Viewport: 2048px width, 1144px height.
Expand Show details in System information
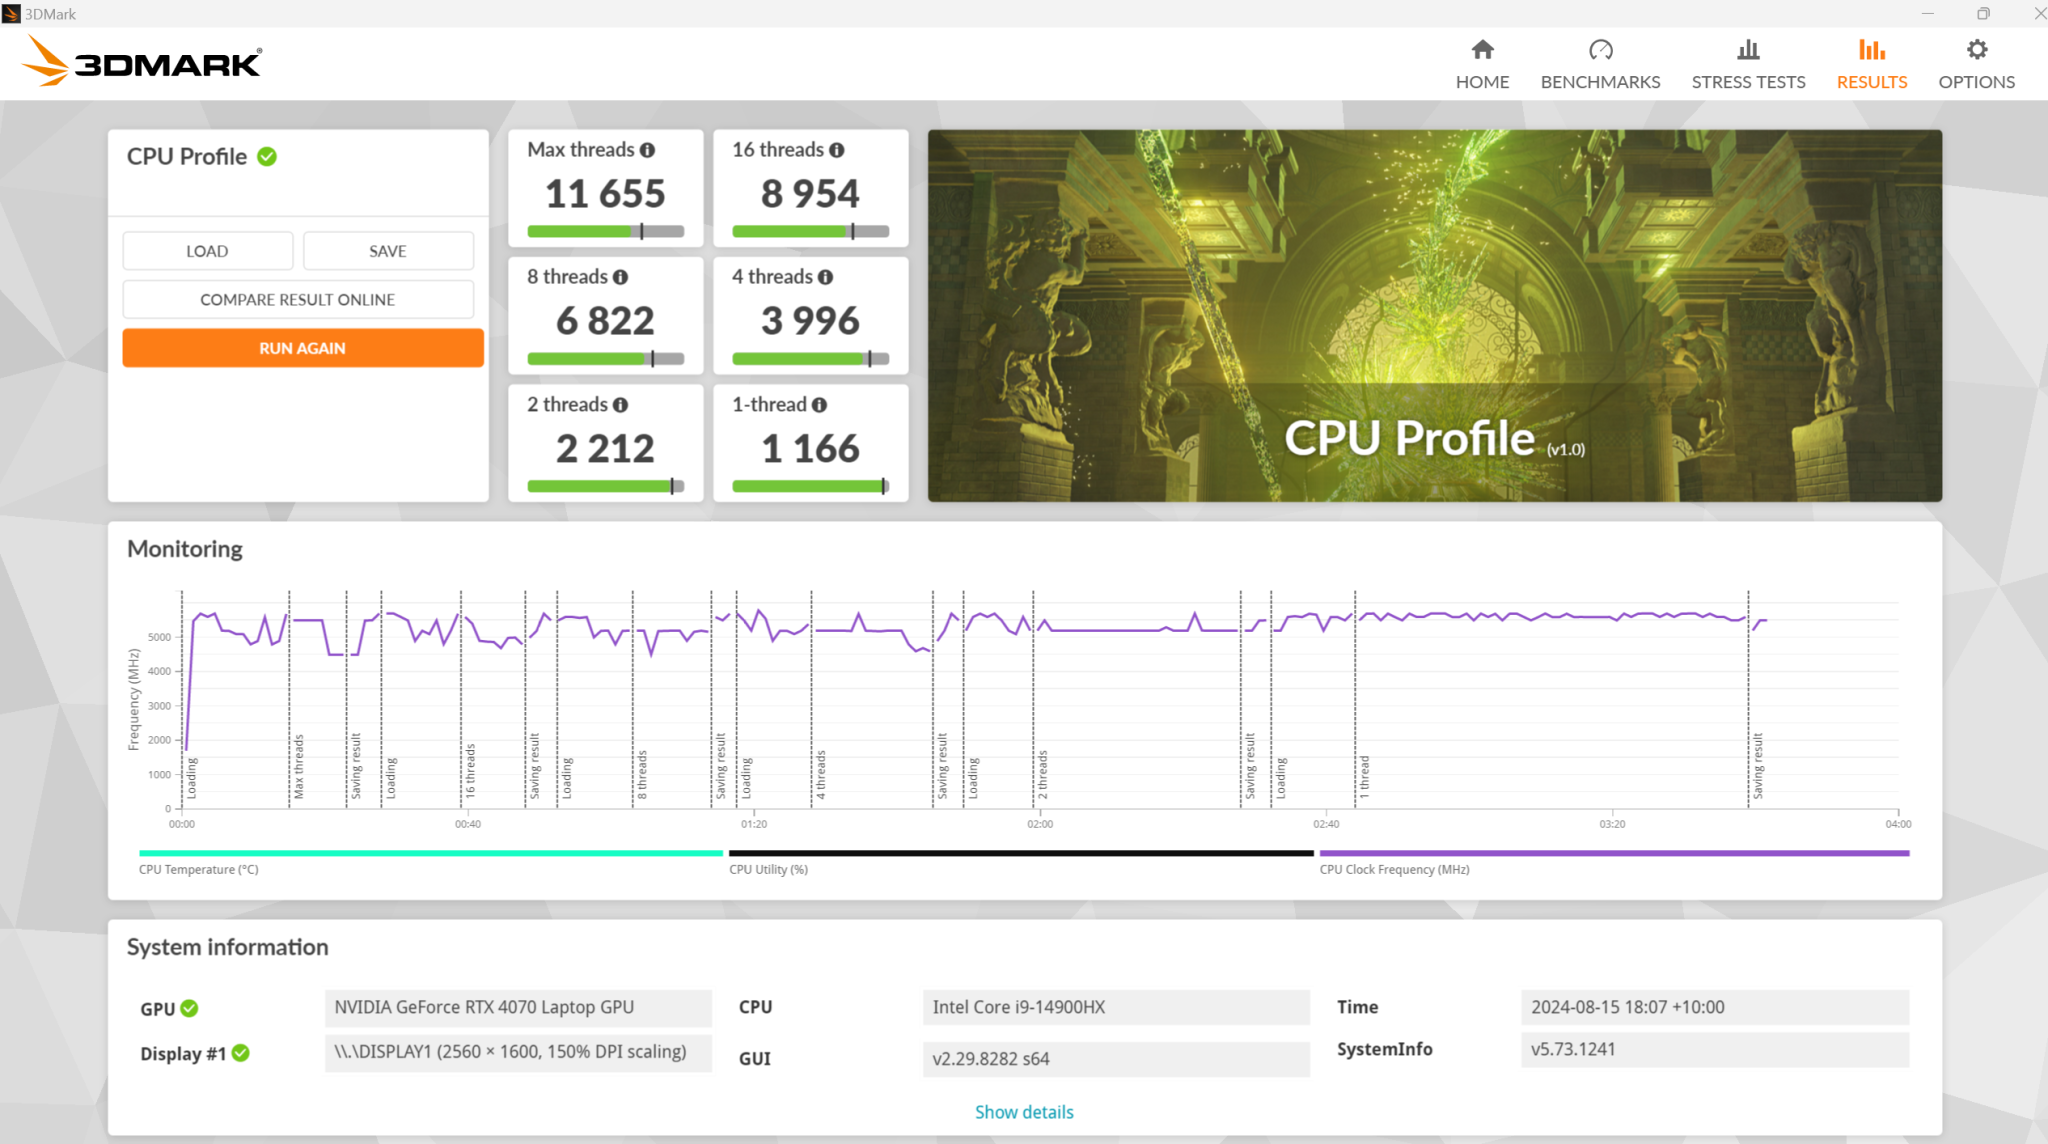tap(1024, 1111)
